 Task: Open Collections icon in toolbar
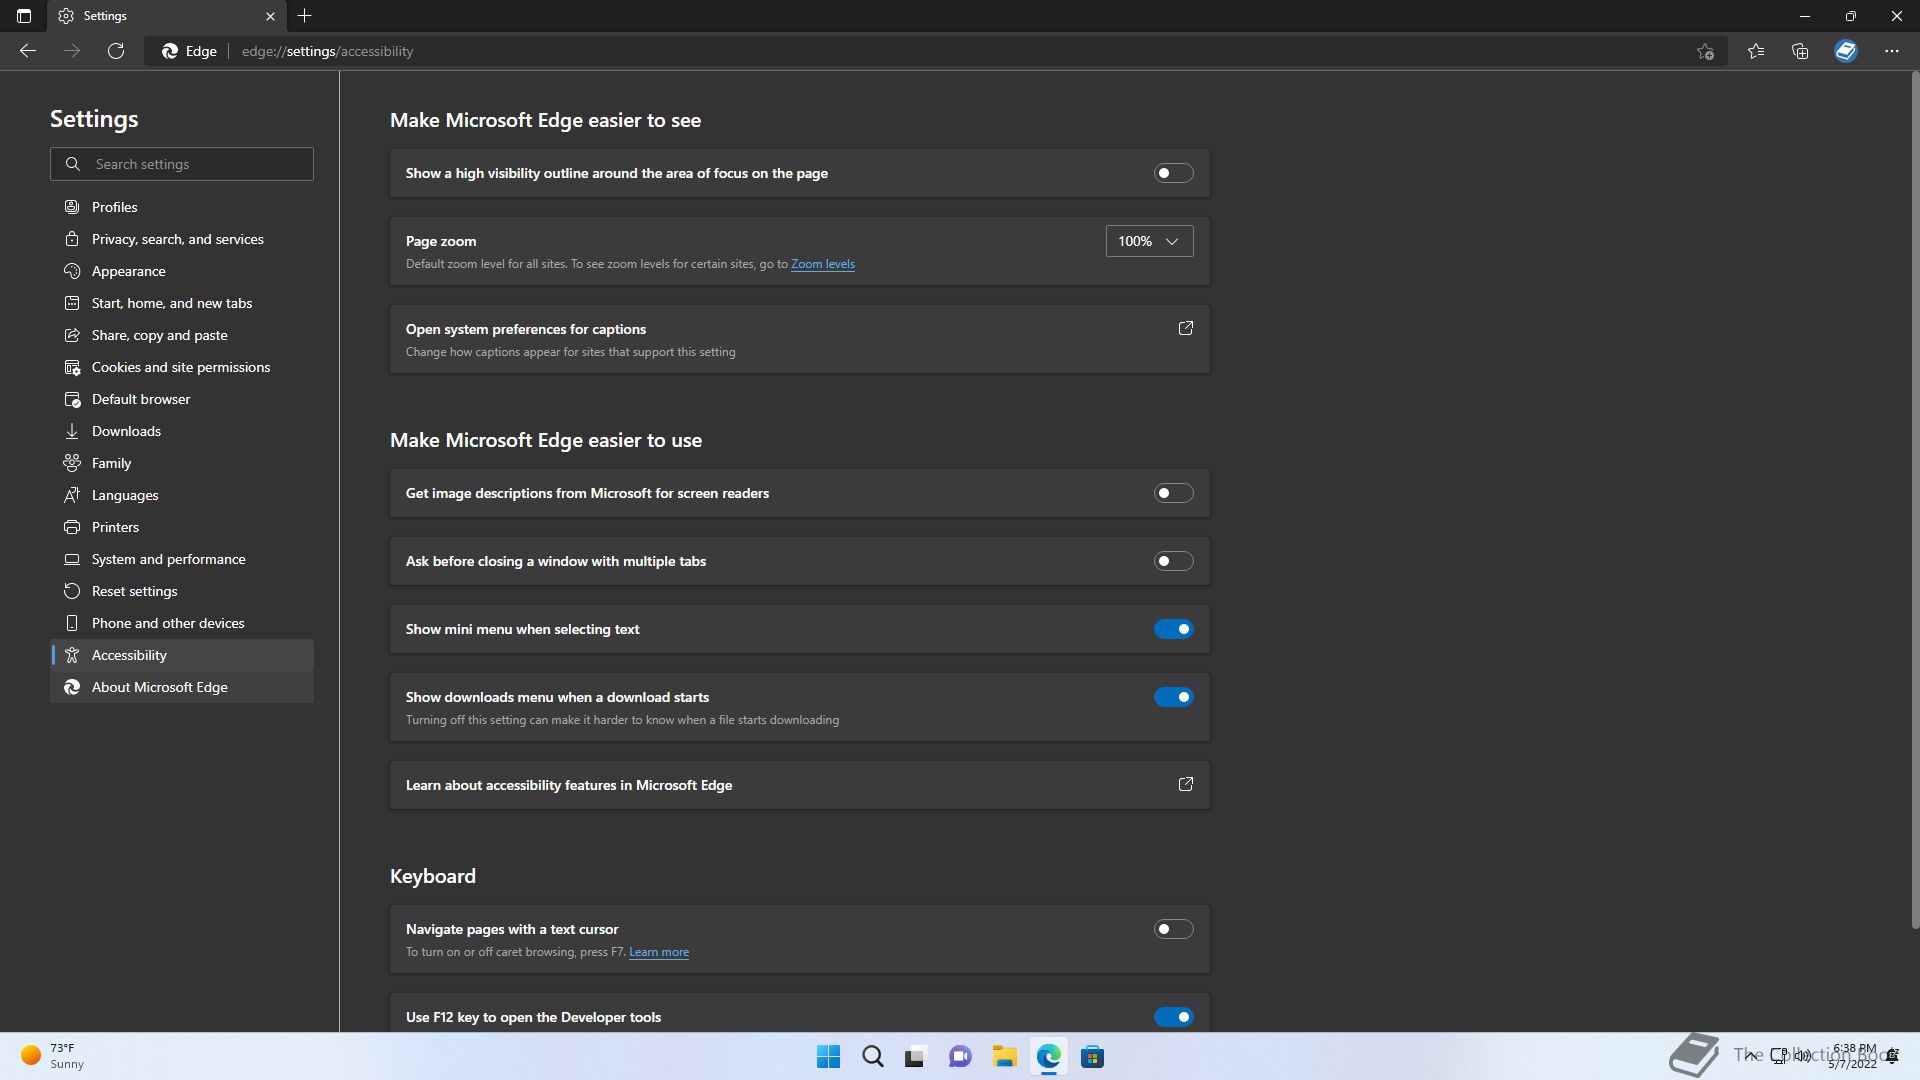coord(1800,51)
